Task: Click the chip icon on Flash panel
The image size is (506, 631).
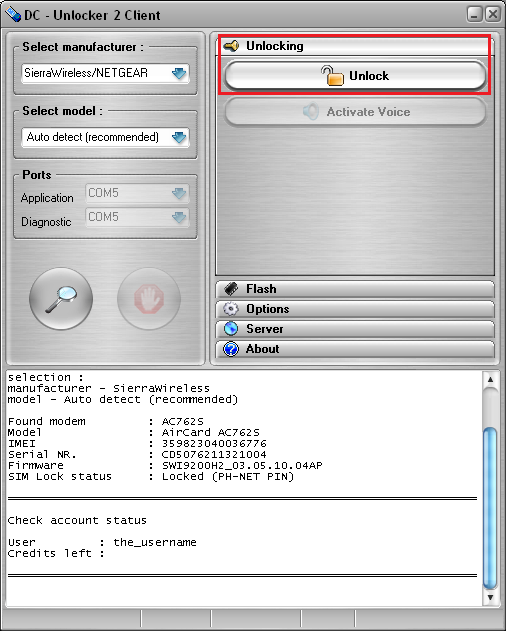Action: point(231,289)
